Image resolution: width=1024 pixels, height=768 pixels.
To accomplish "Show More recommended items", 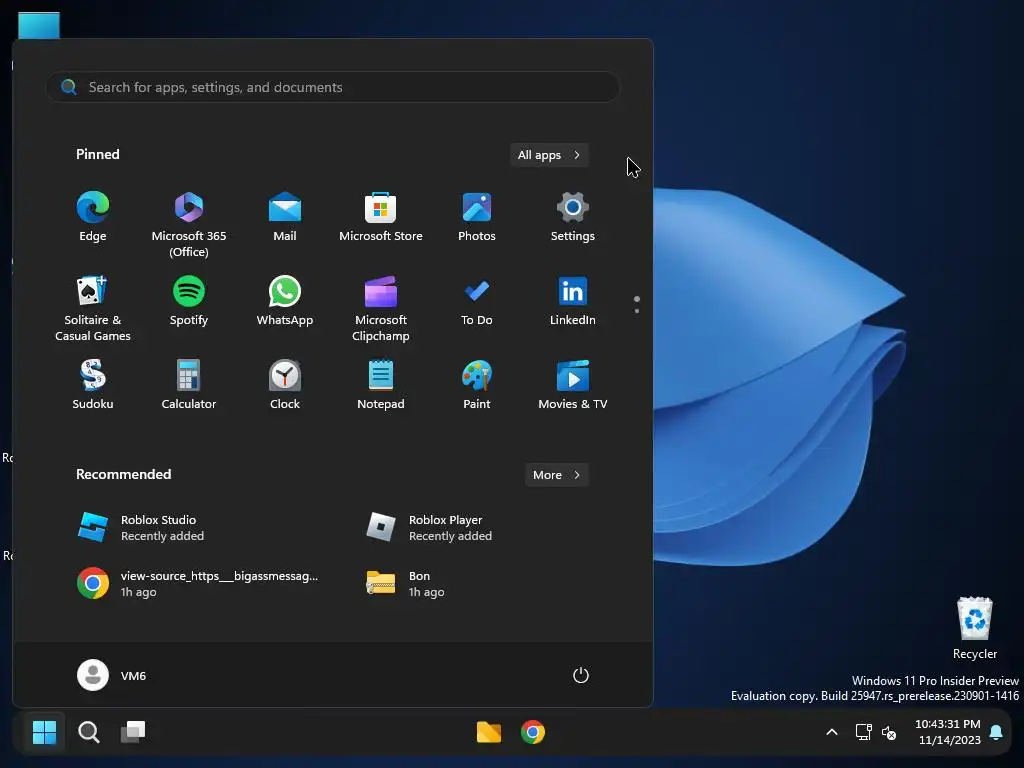I will tap(556, 475).
